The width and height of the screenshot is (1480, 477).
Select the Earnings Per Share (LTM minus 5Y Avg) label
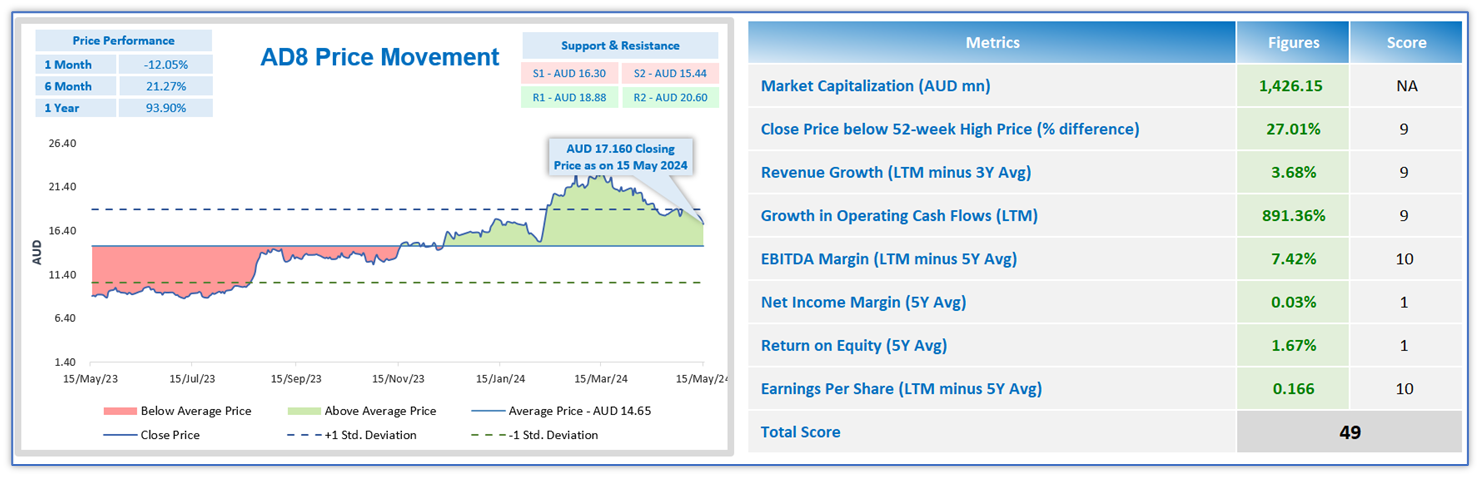(x=902, y=388)
